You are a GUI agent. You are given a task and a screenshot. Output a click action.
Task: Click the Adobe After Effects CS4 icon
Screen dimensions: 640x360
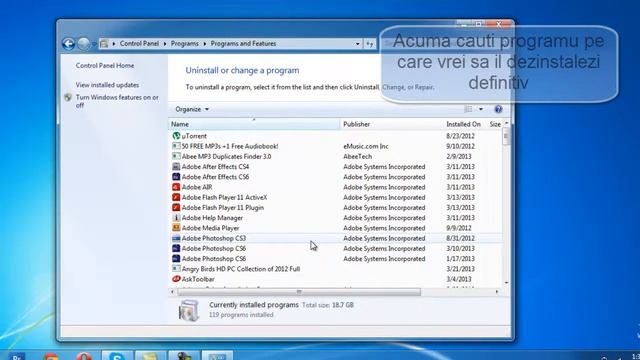tap(176, 167)
